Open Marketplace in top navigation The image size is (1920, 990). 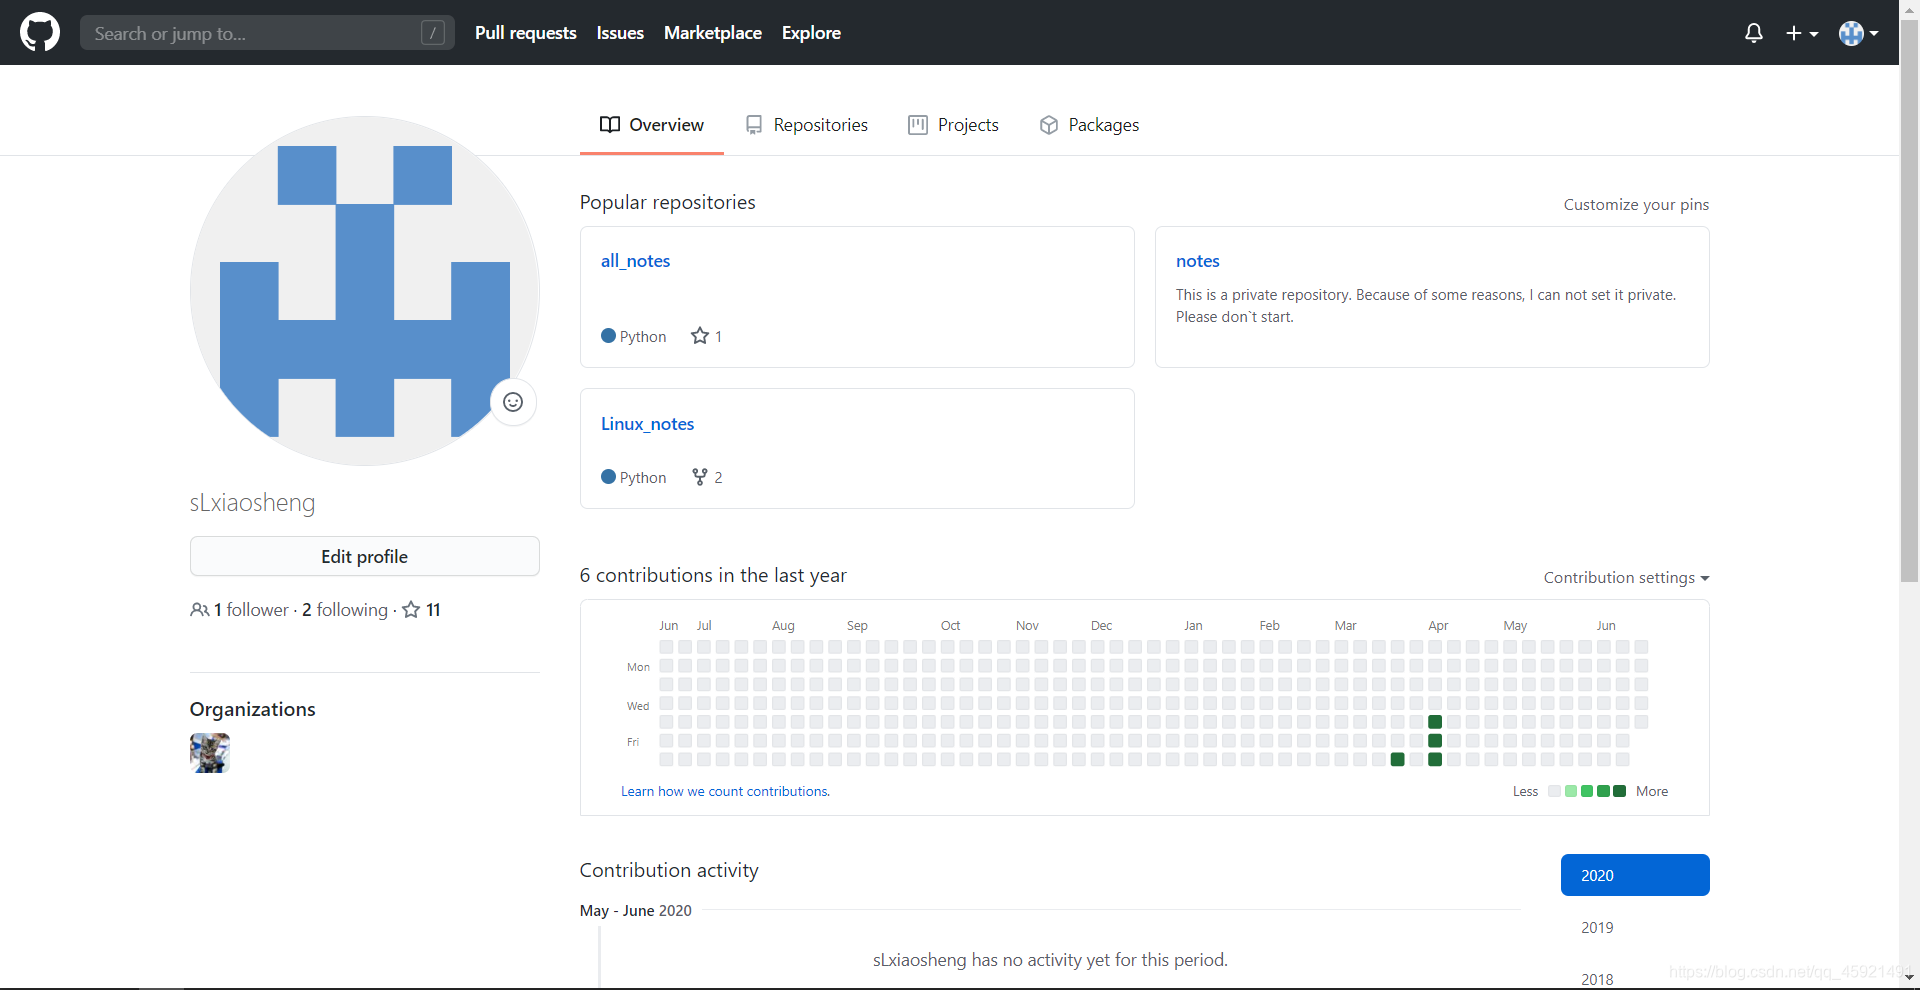[713, 33]
